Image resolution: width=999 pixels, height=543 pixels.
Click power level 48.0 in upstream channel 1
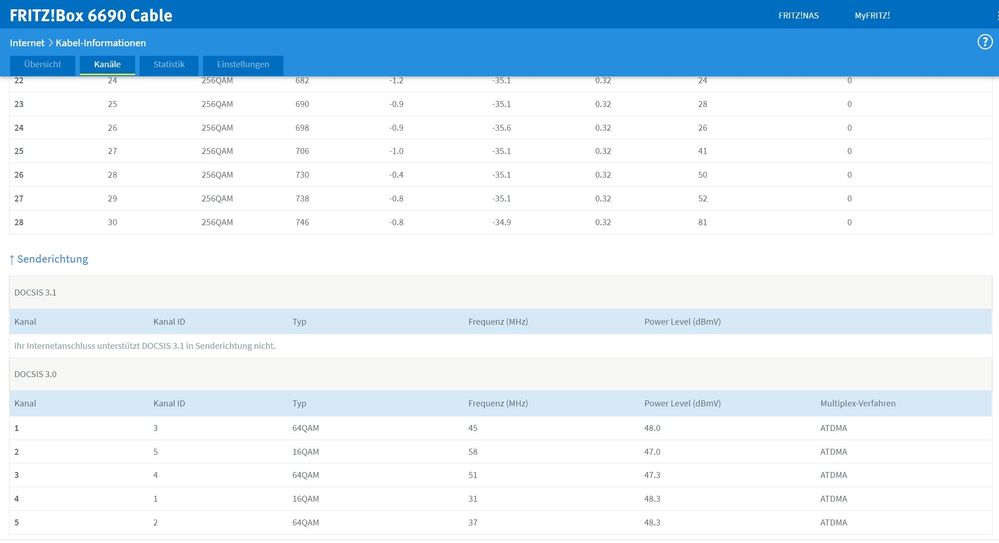pyautogui.click(x=652, y=428)
